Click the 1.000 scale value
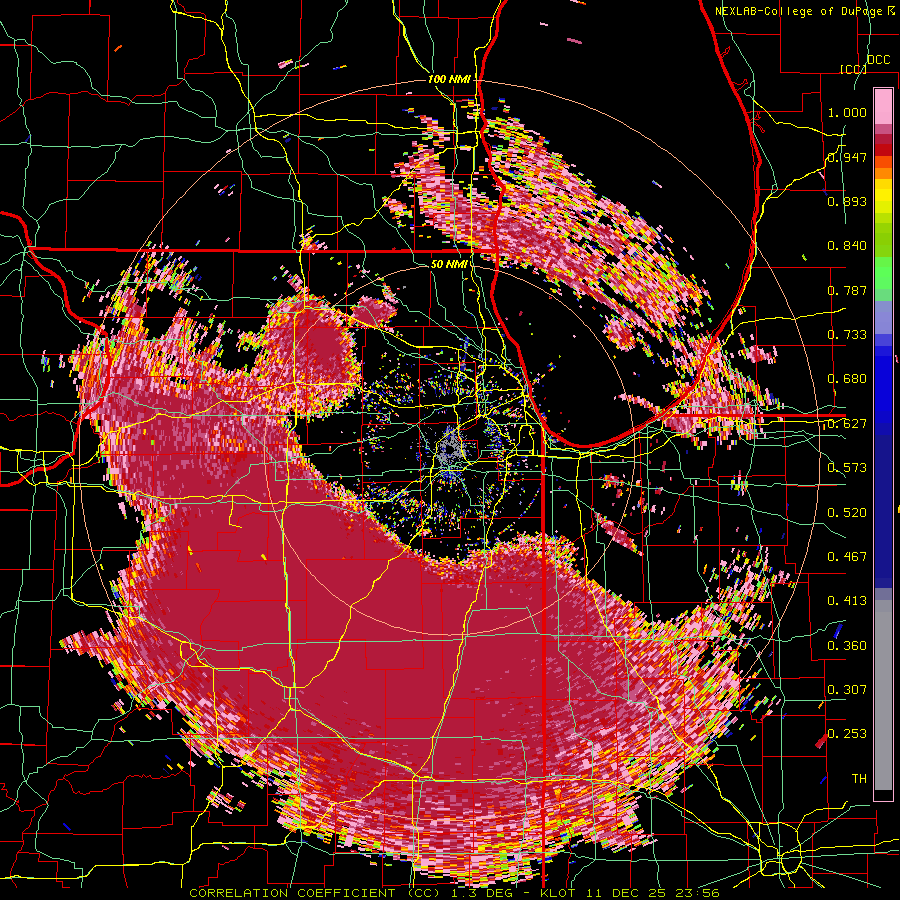Viewport: 900px width, 900px height. point(847,112)
